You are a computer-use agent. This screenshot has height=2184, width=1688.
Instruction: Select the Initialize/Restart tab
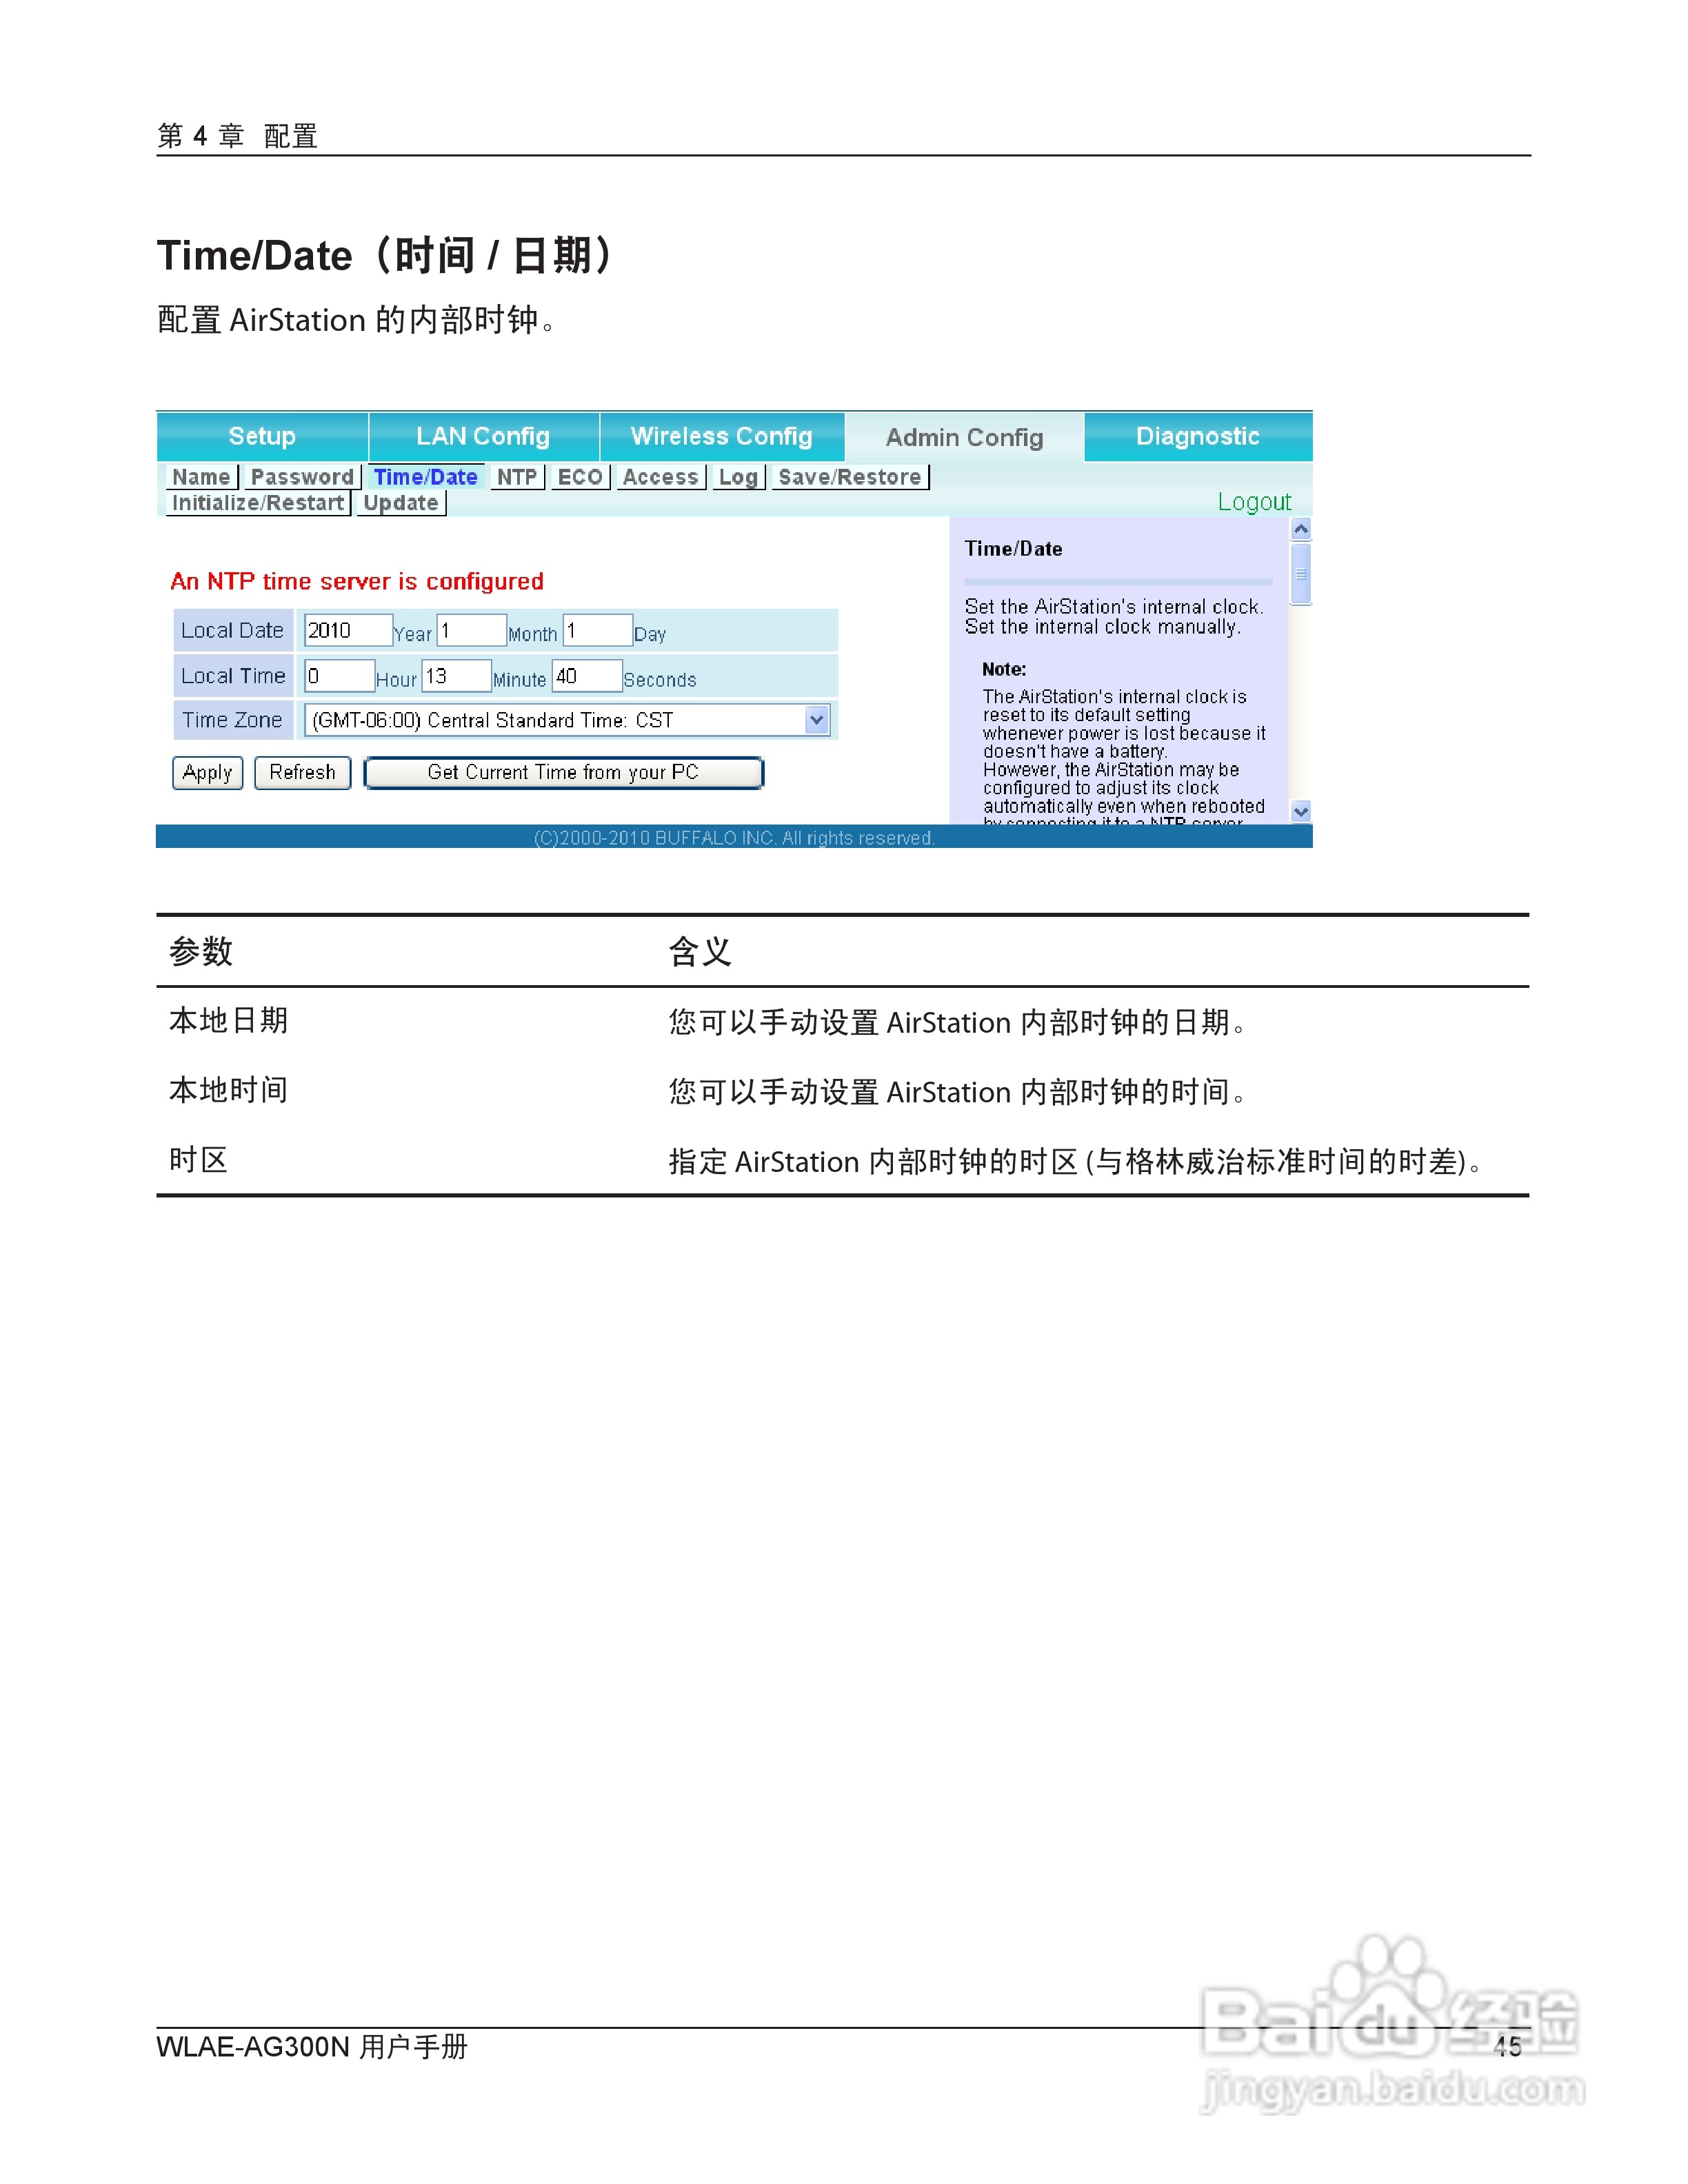[x=257, y=503]
